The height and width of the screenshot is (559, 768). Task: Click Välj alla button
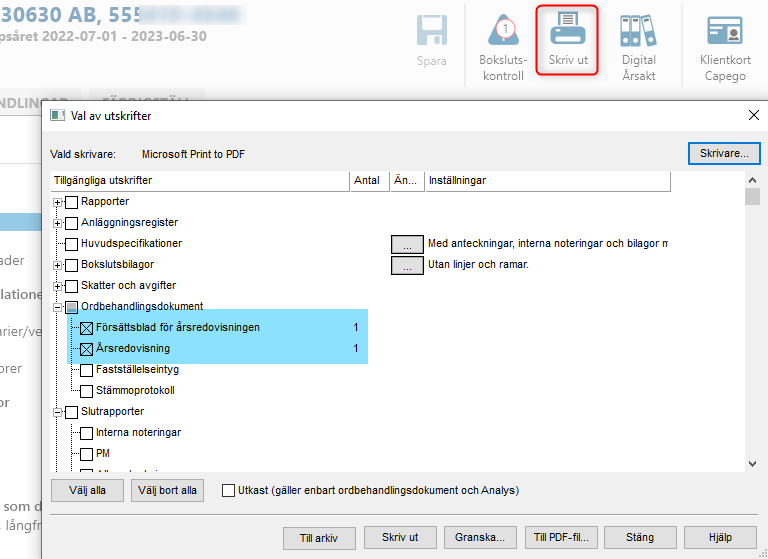tap(87, 490)
